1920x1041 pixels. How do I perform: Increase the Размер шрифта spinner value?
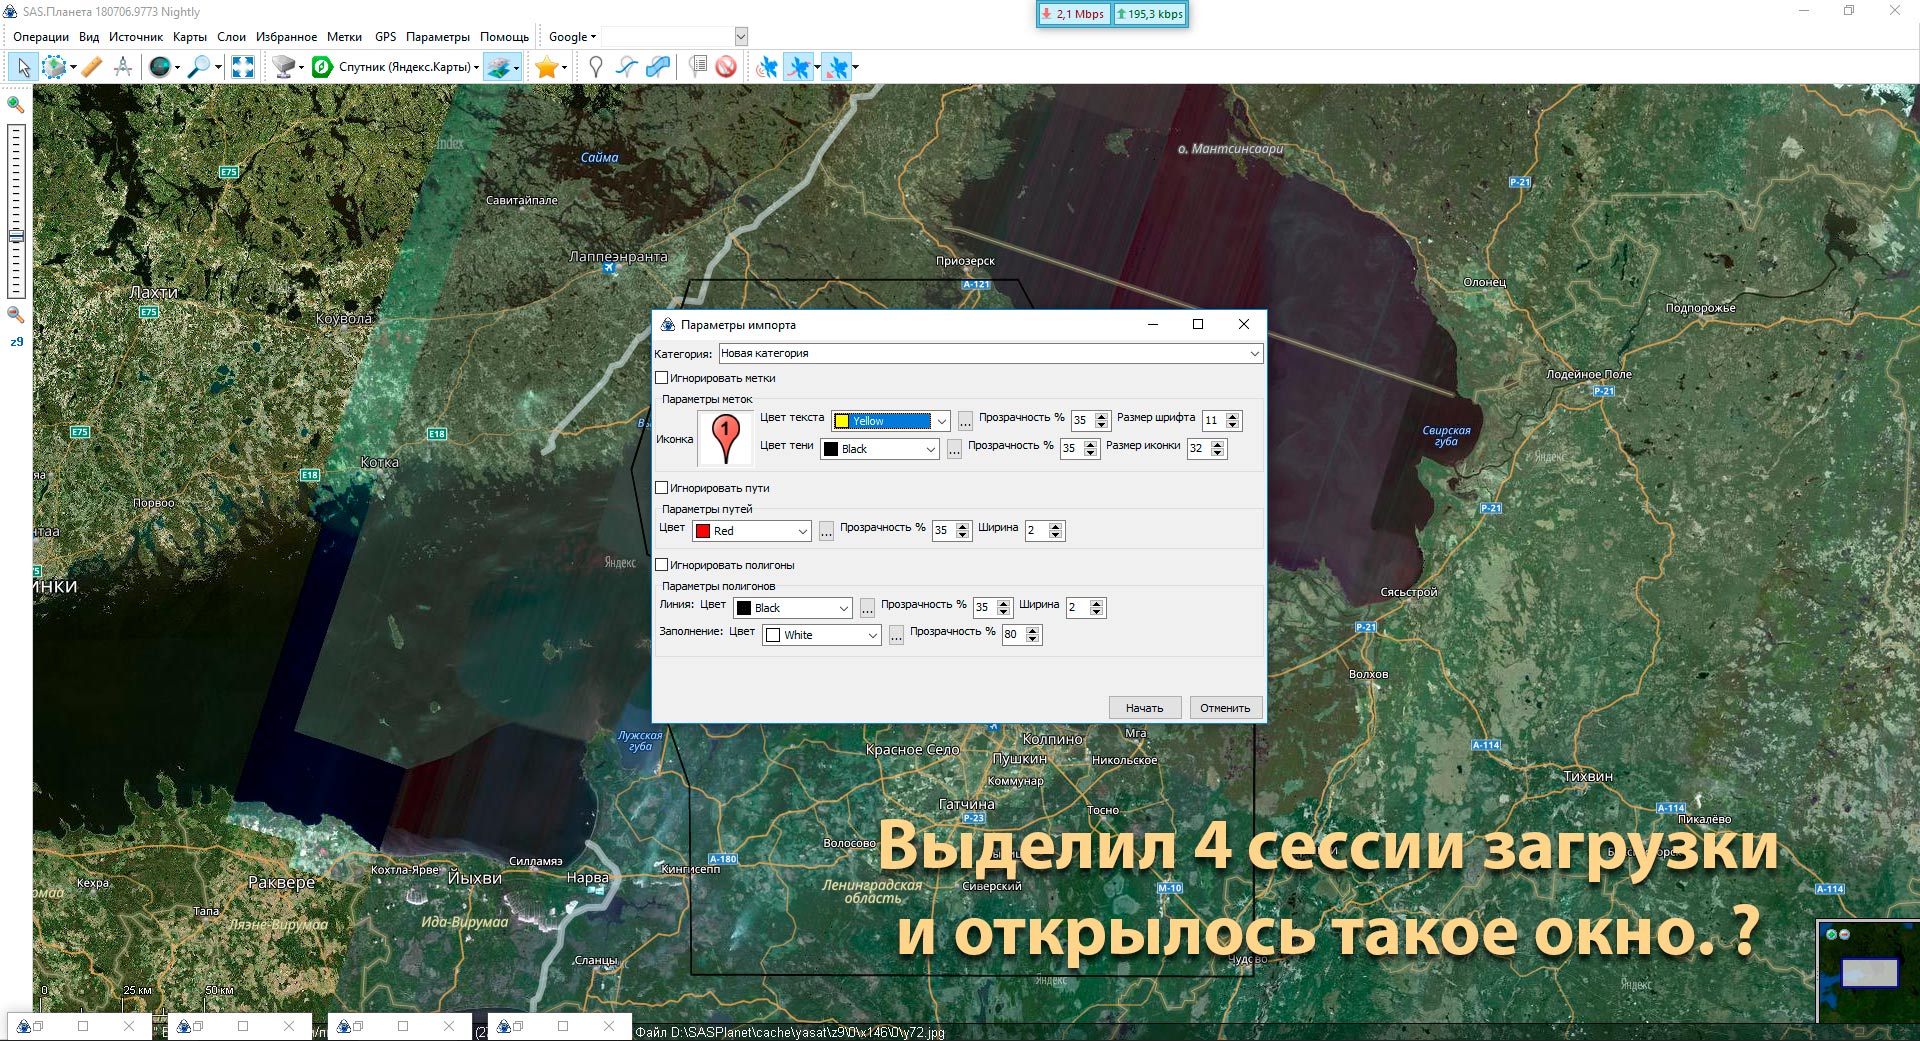point(1233,416)
